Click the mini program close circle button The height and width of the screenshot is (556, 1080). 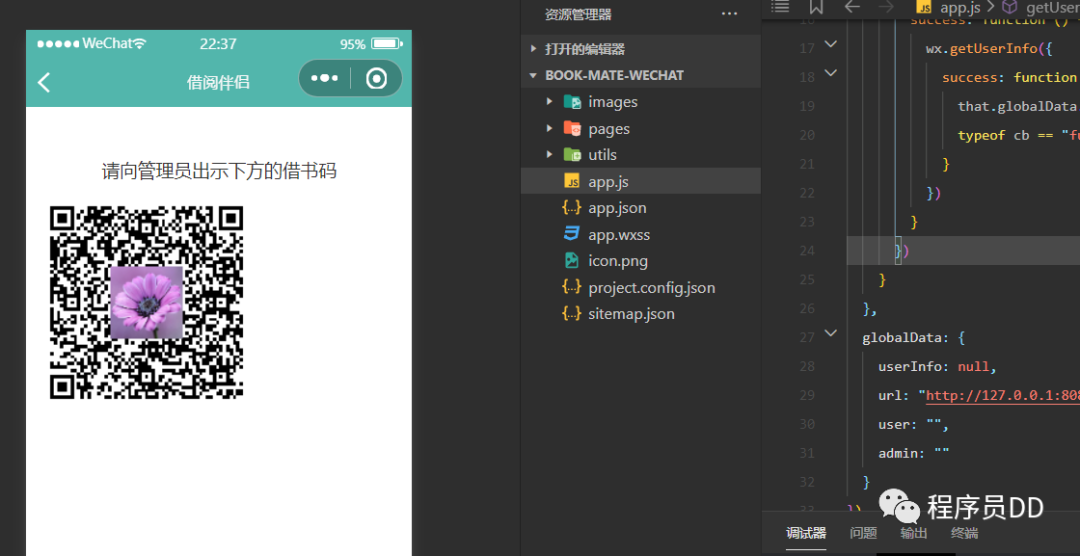tap(376, 78)
